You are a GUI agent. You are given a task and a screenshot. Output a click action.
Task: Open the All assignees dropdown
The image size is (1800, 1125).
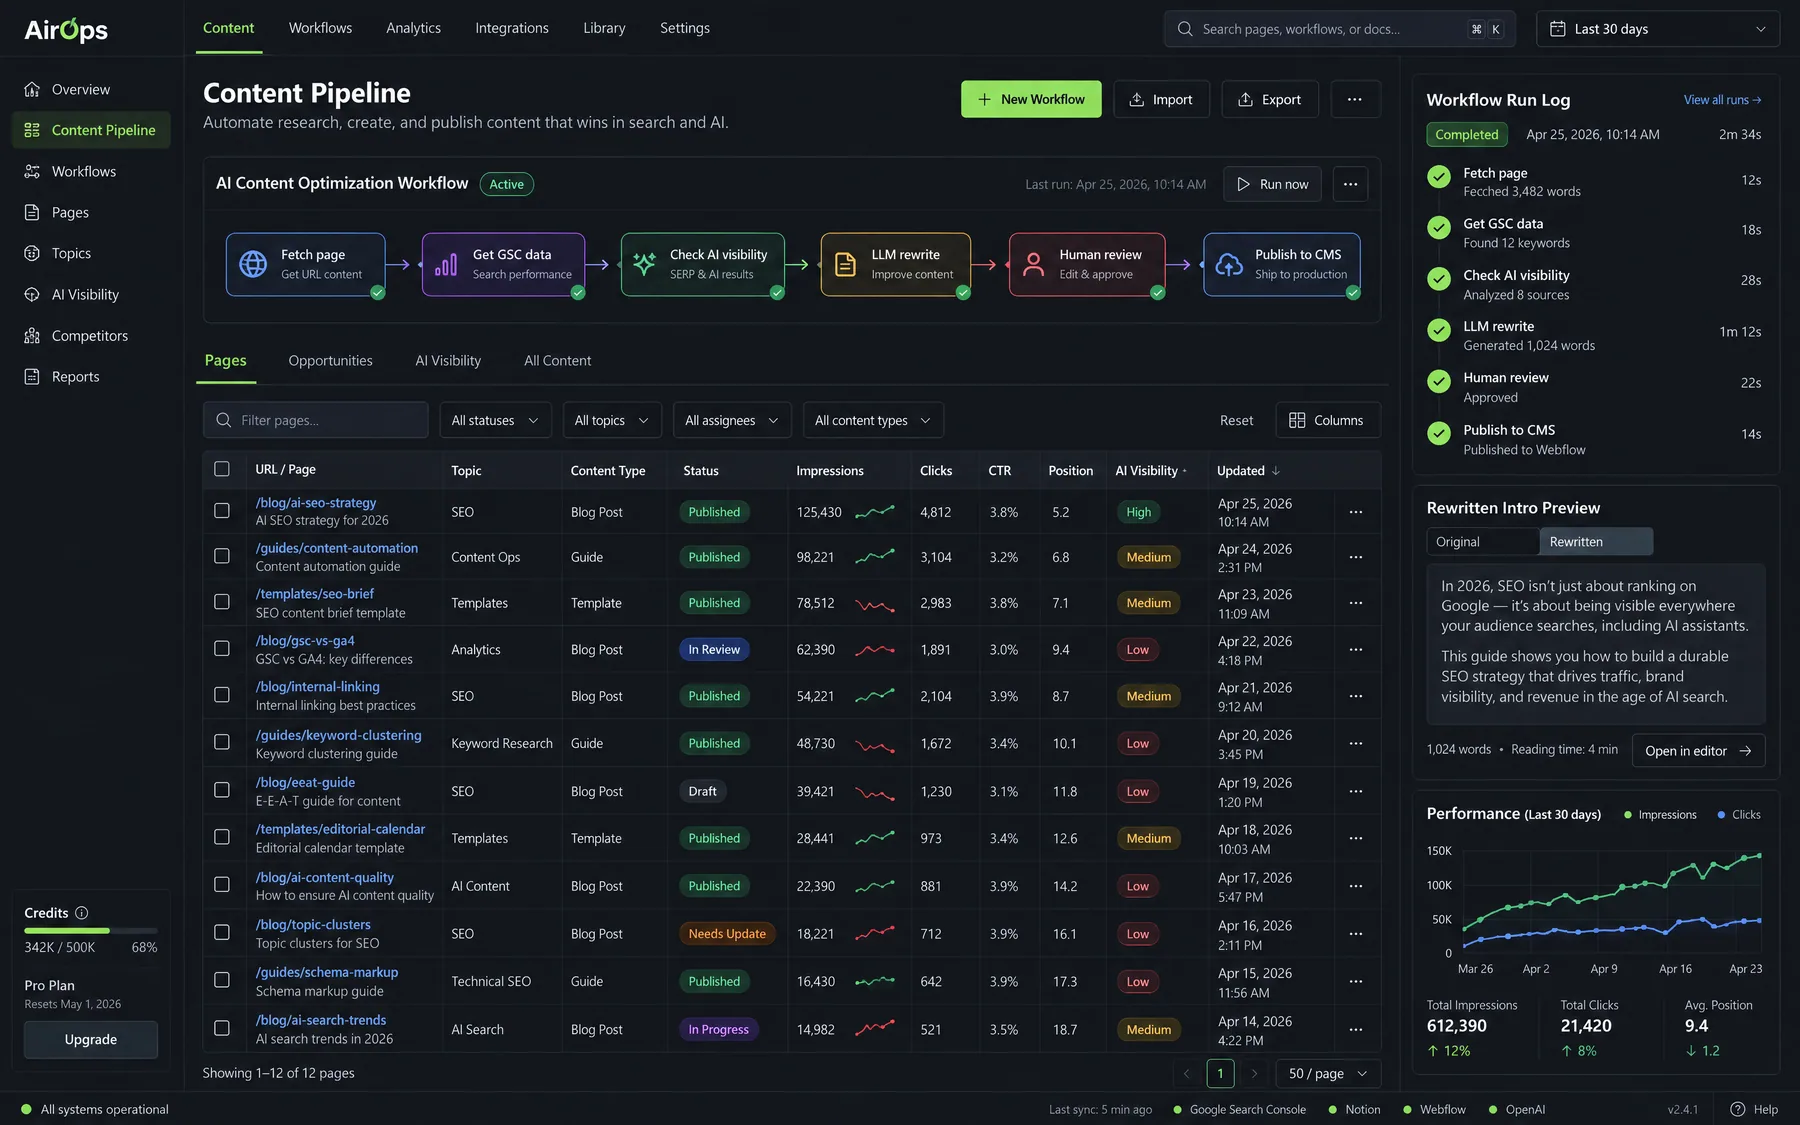point(732,420)
